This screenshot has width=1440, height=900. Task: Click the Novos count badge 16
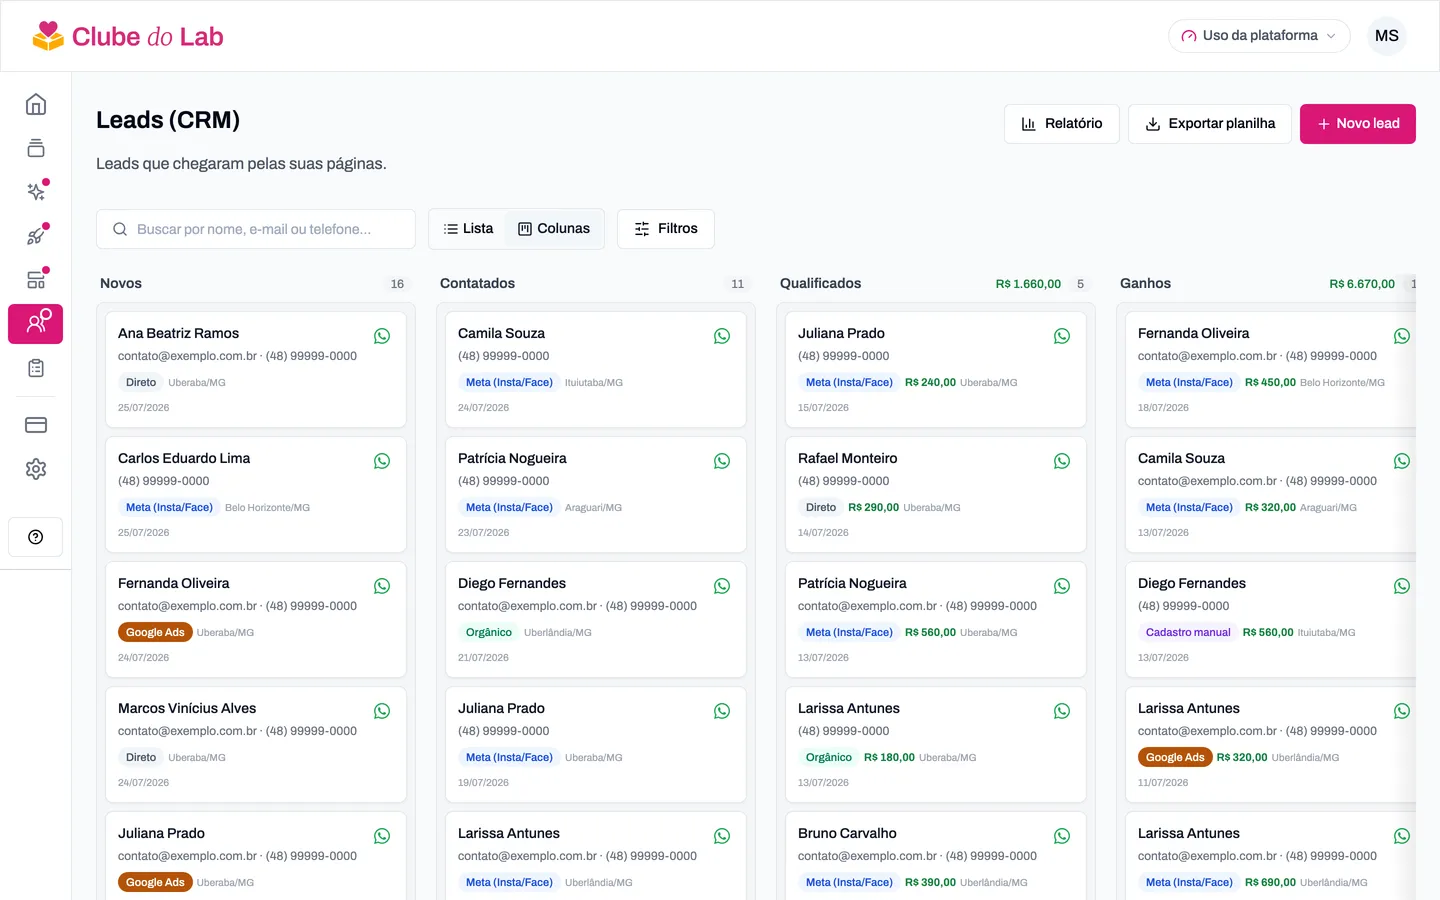click(397, 284)
